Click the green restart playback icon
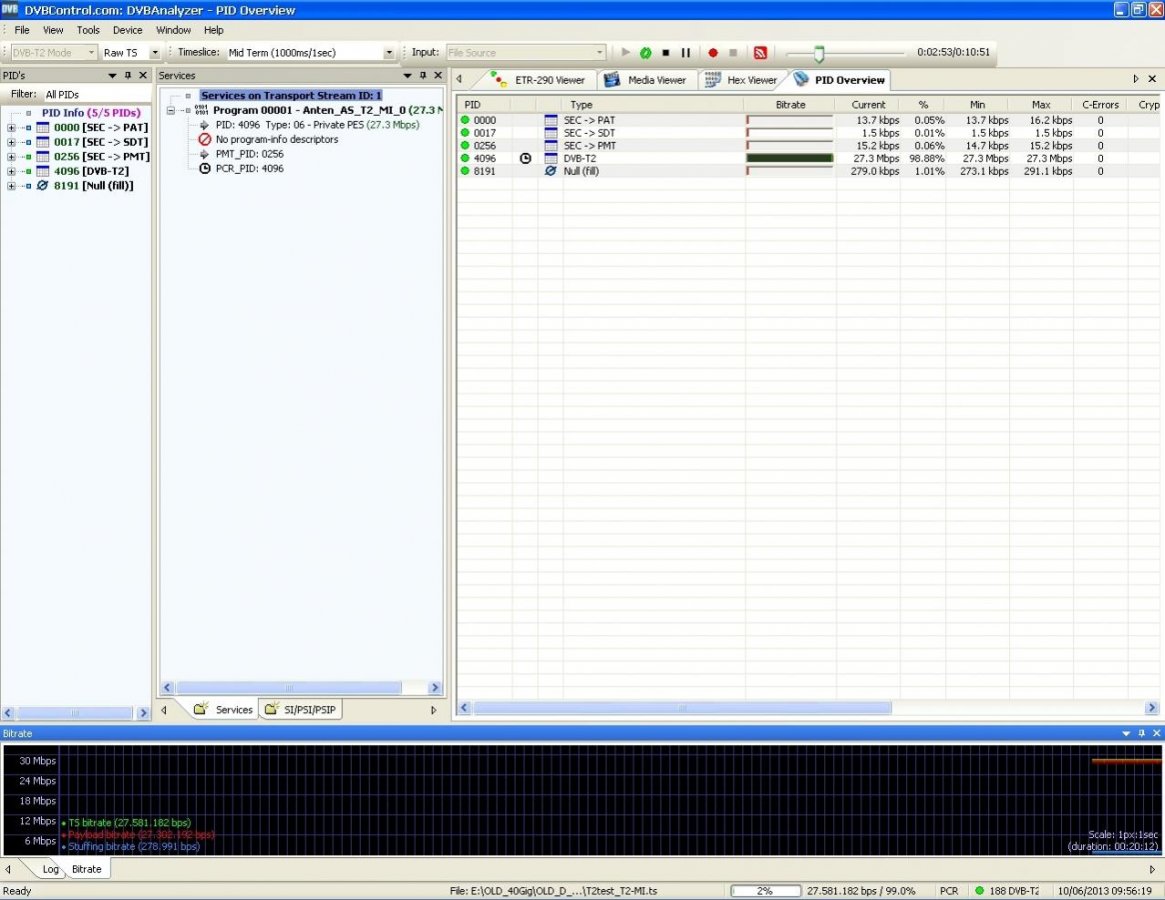The width and height of the screenshot is (1165, 900). tap(646, 53)
